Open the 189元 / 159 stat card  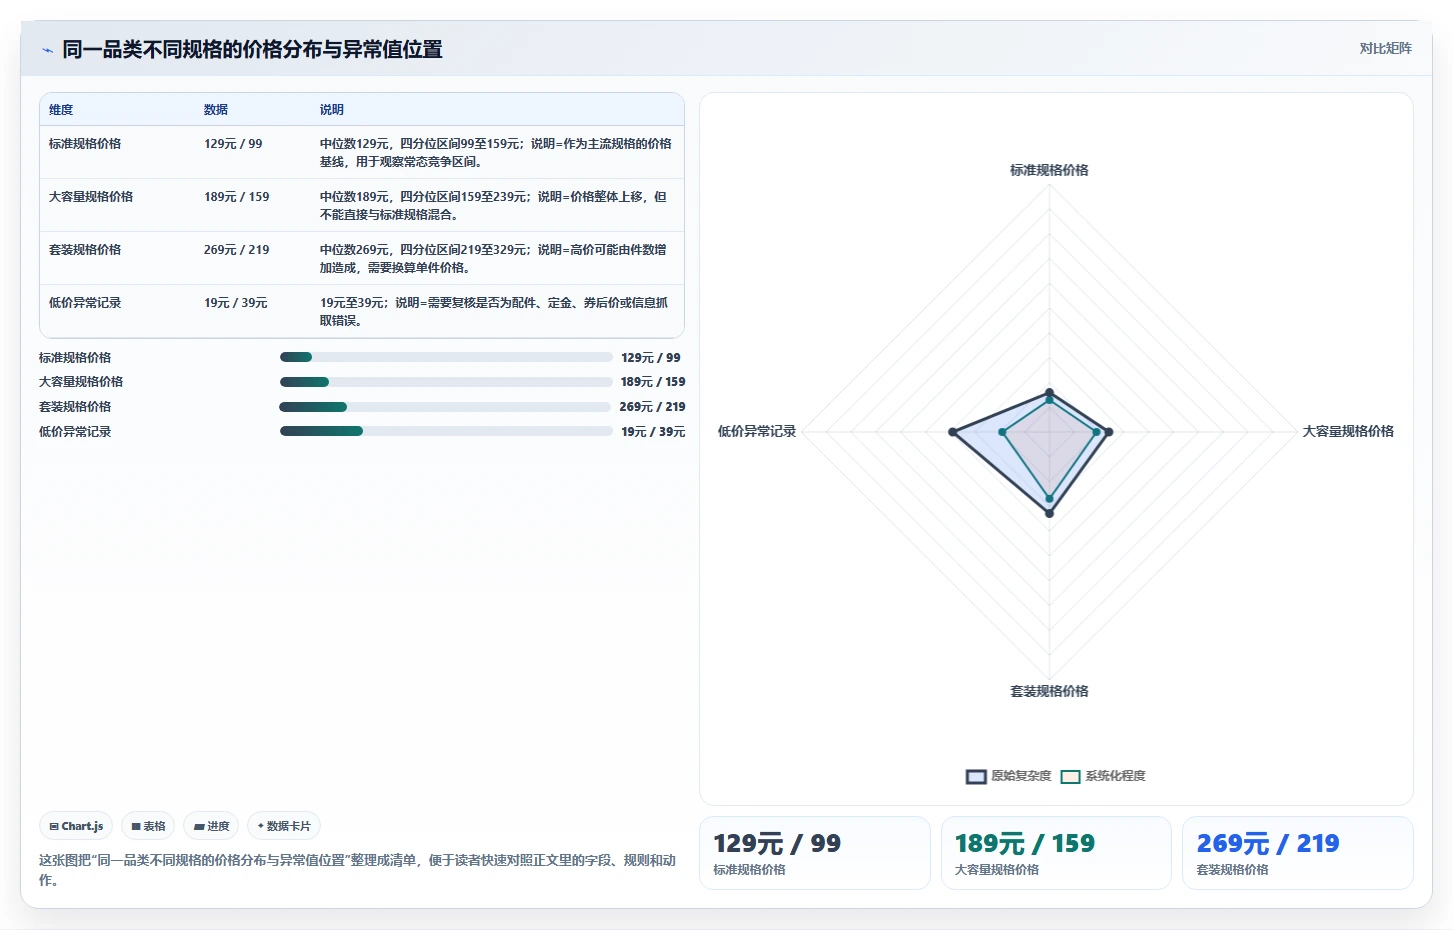(x=1056, y=853)
